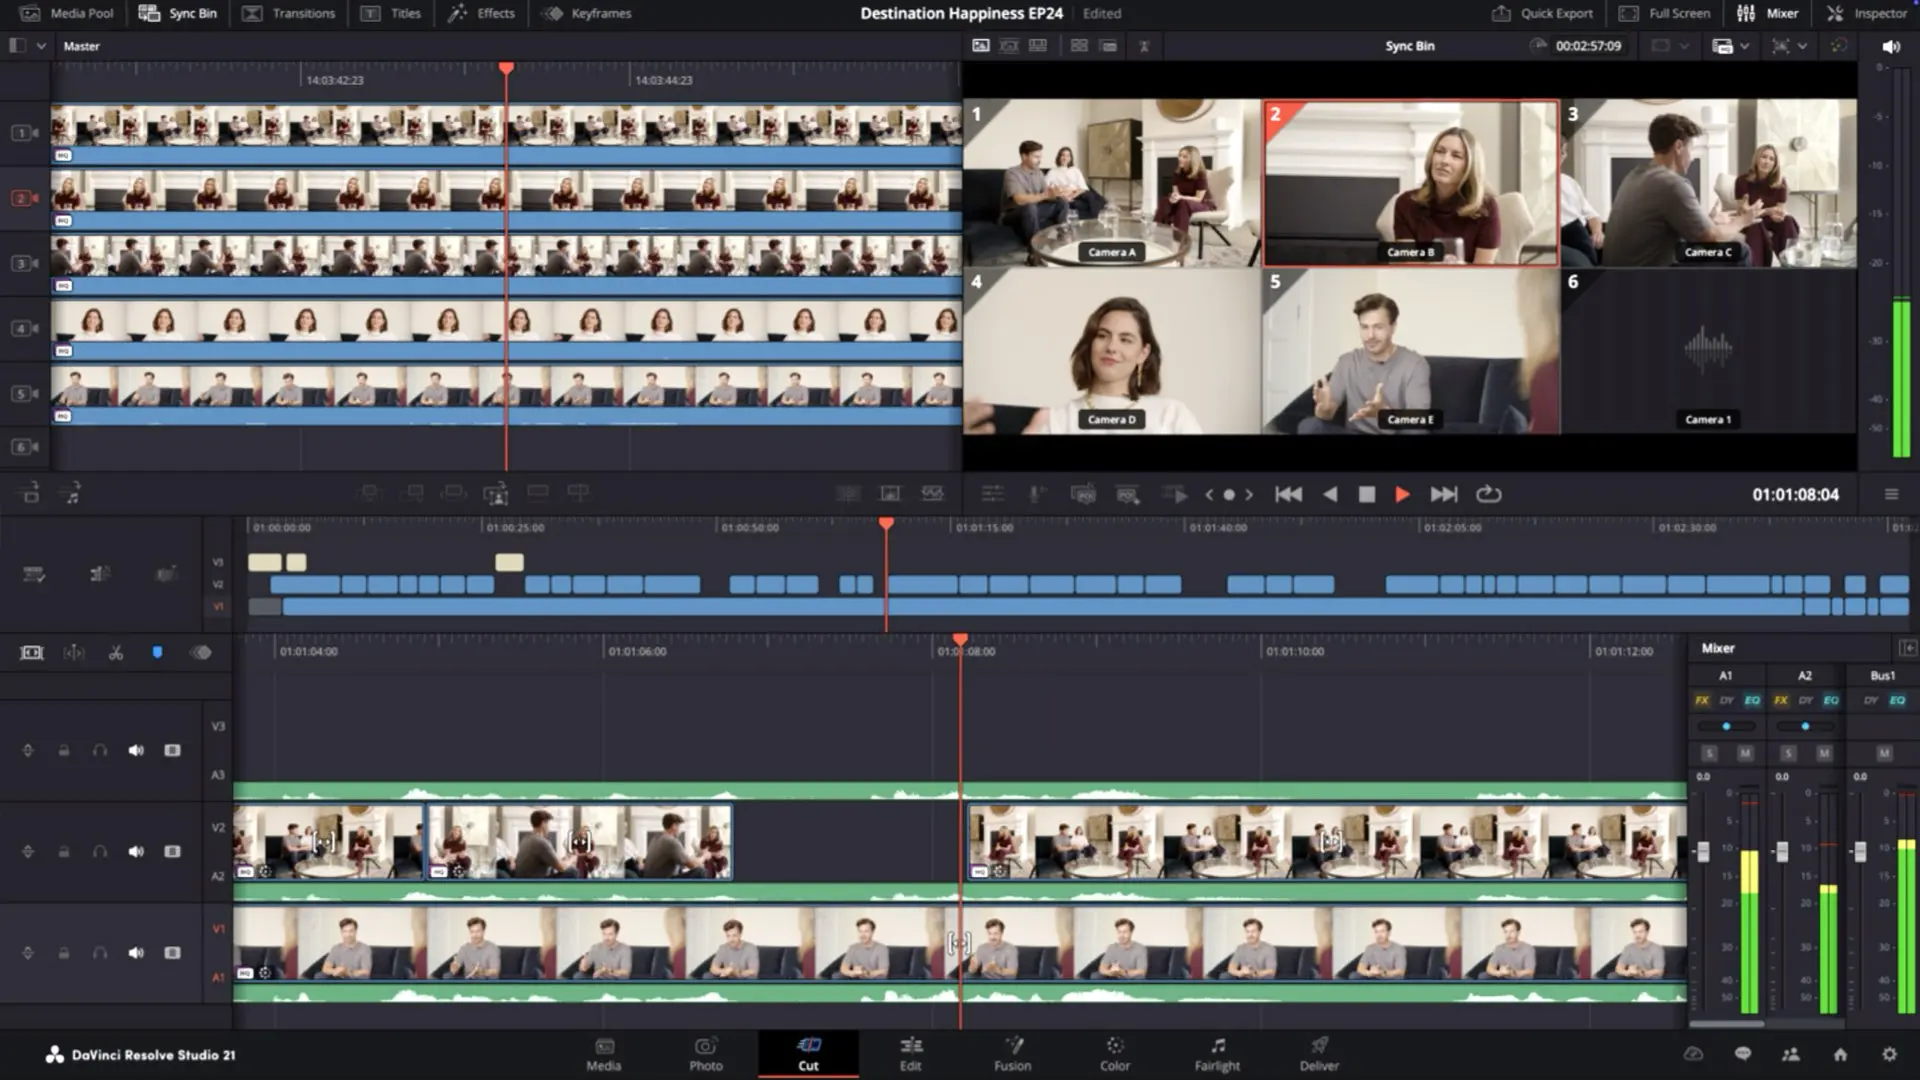Viewport: 1920px width, 1080px height.
Task: Switch to the Edit page
Action: (x=910, y=1055)
